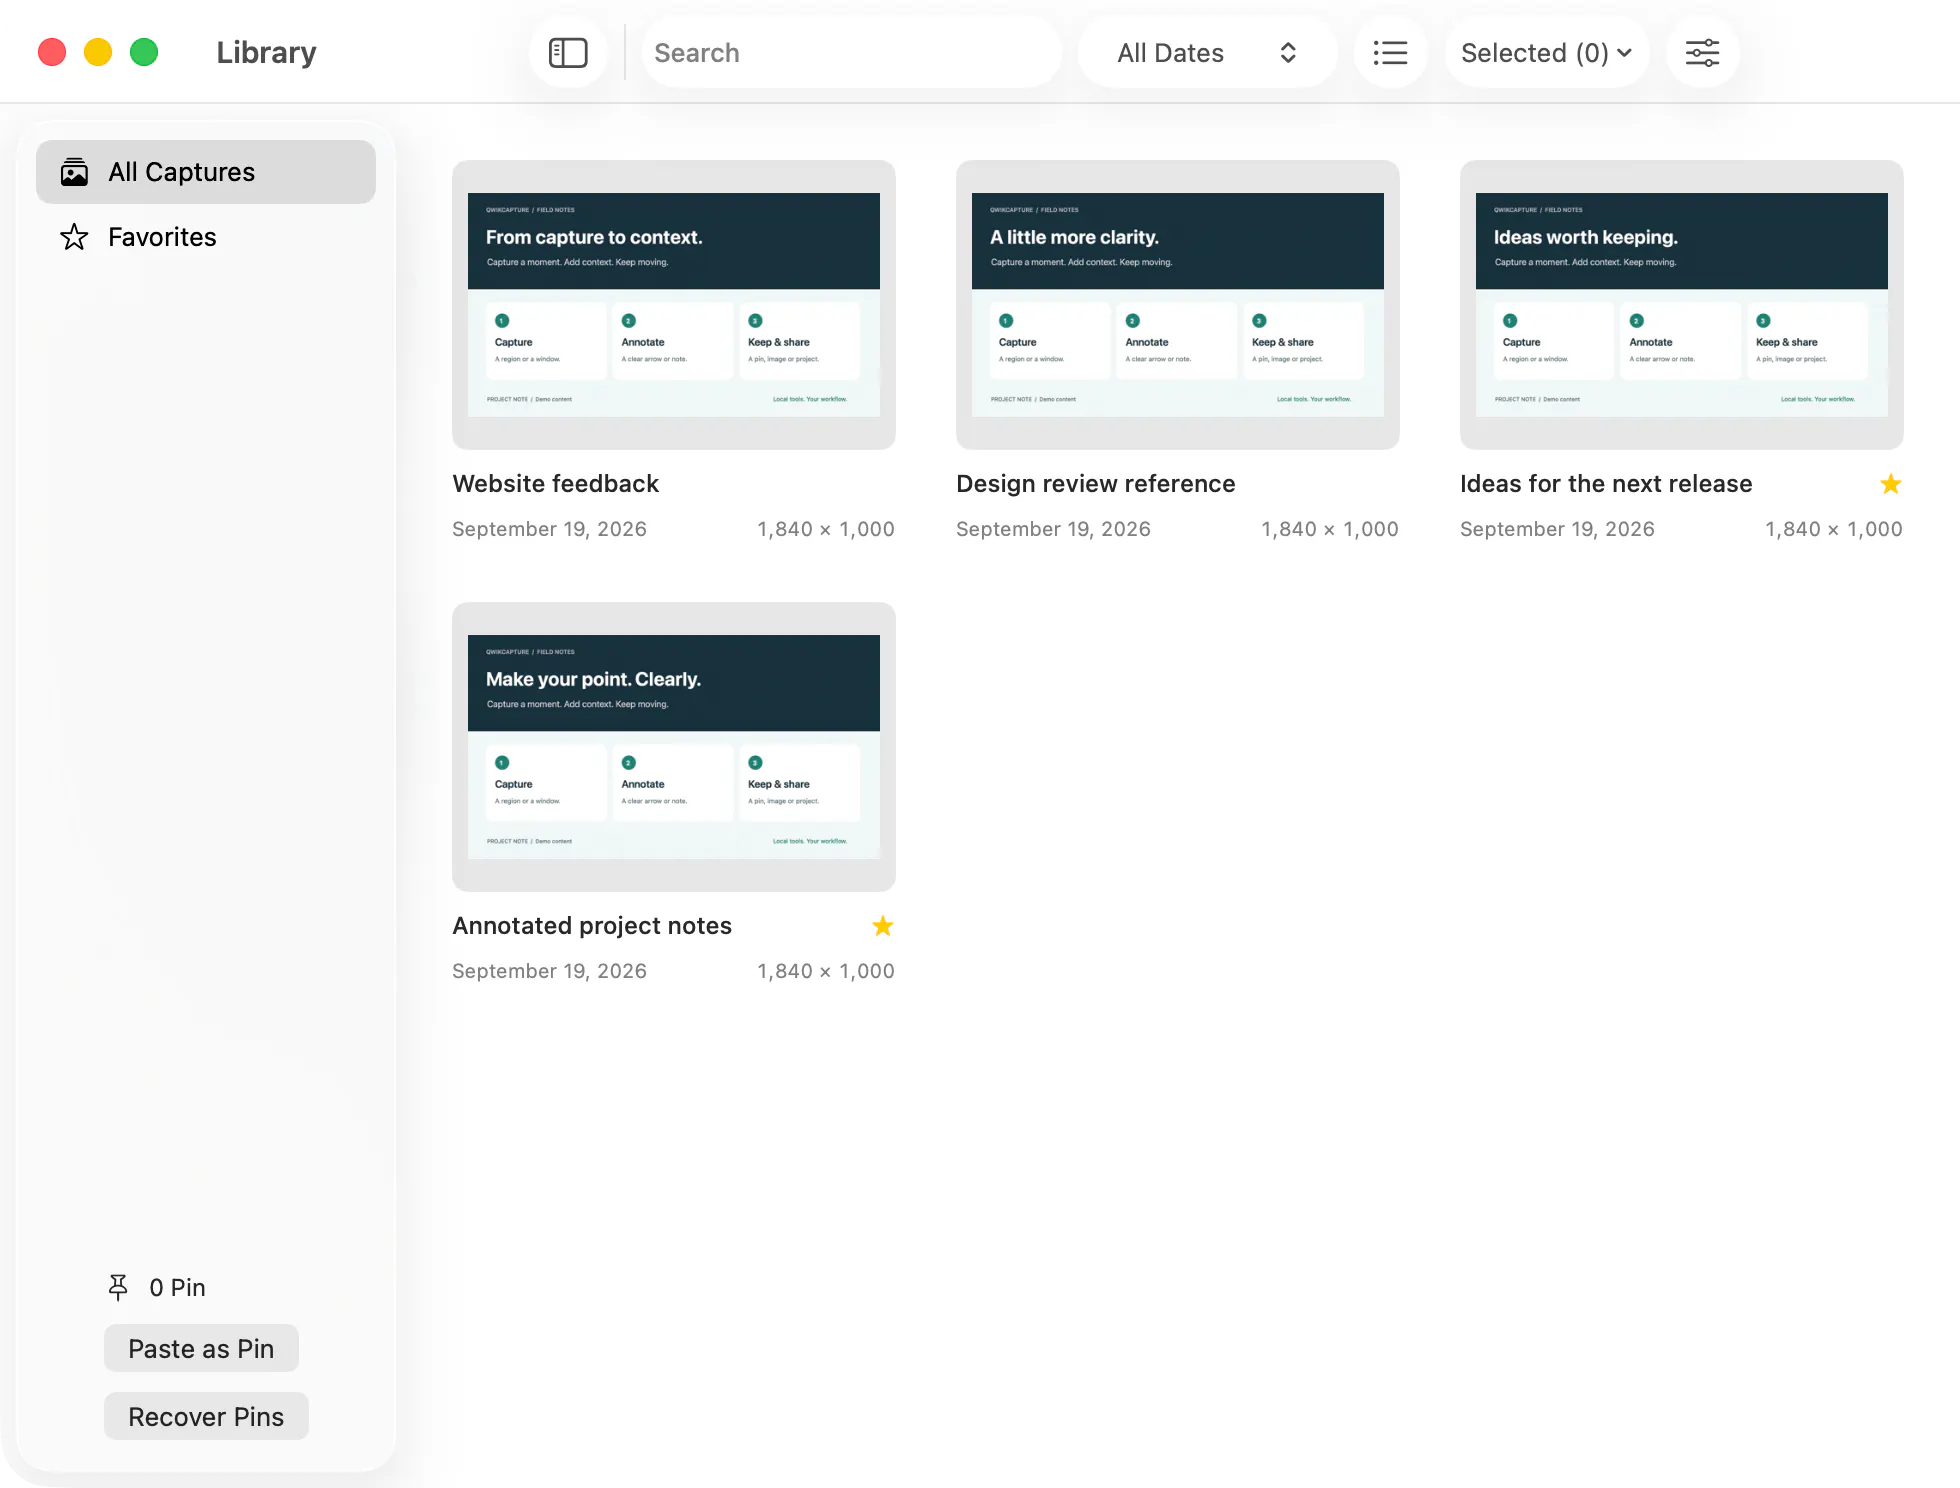Open the Website feedback thumbnail

click(674, 305)
